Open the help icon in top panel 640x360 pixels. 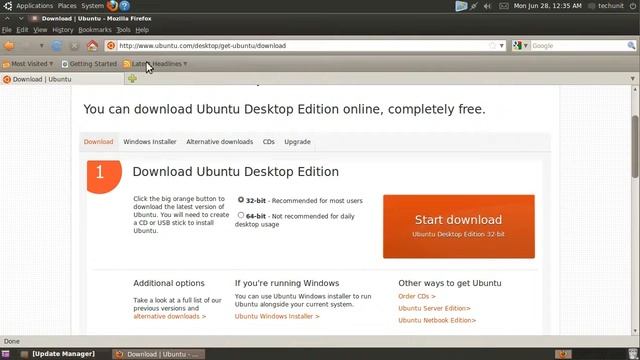[125, 6]
